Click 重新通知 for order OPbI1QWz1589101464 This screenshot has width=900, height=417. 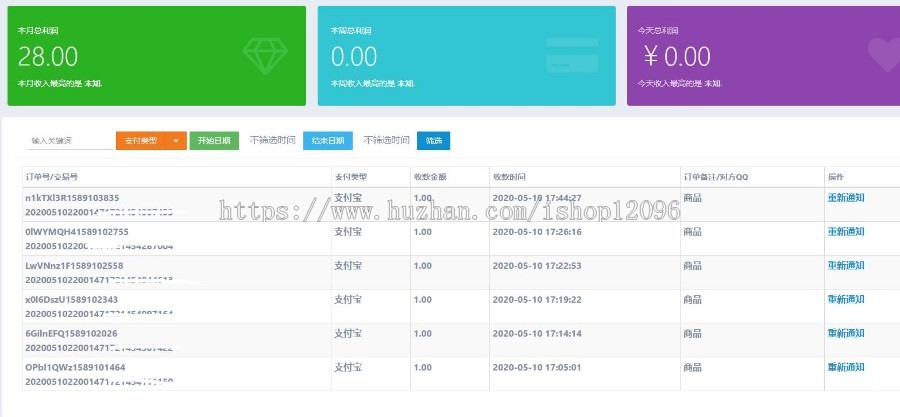pyautogui.click(x=845, y=367)
